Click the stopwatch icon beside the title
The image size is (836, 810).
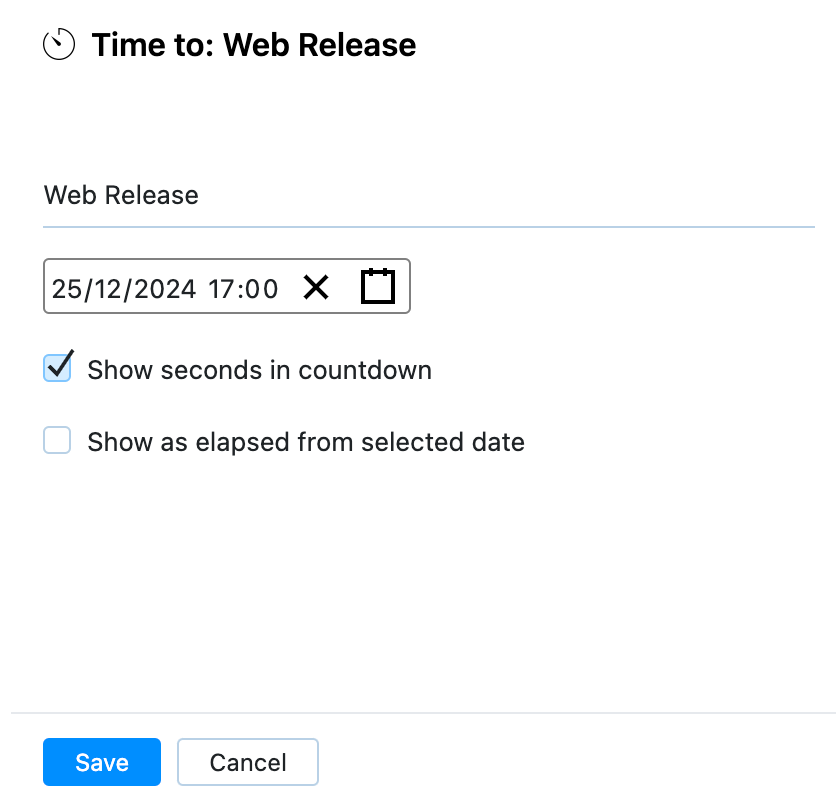(59, 44)
